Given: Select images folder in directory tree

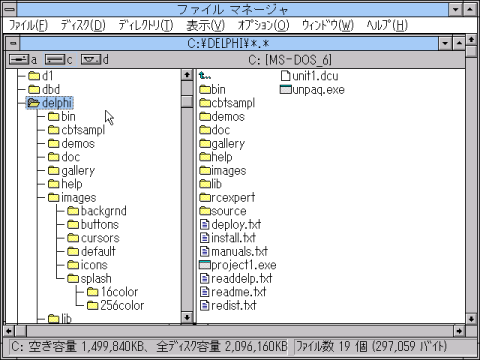Looking at the screenshot, I should pos(72,198).
